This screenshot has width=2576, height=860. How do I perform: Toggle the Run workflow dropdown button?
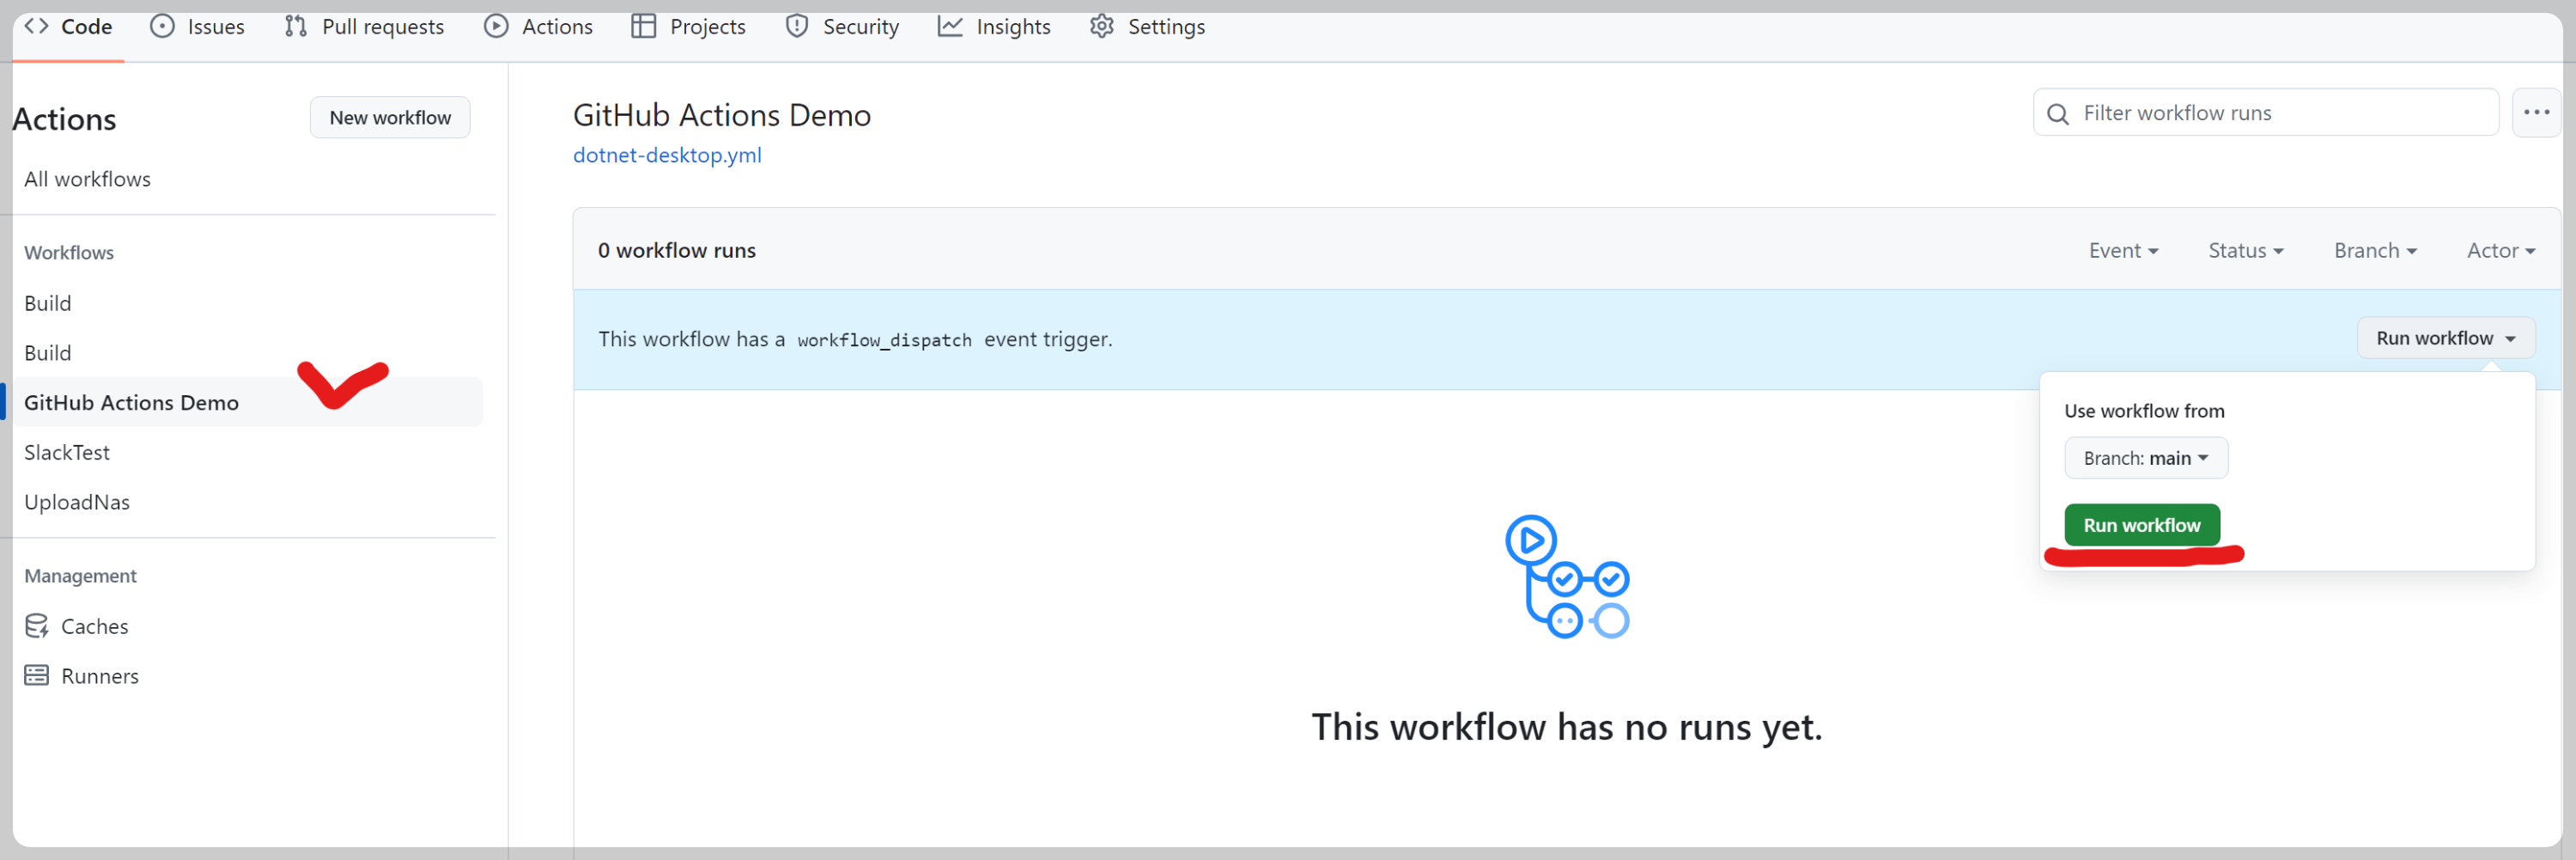2446,338
